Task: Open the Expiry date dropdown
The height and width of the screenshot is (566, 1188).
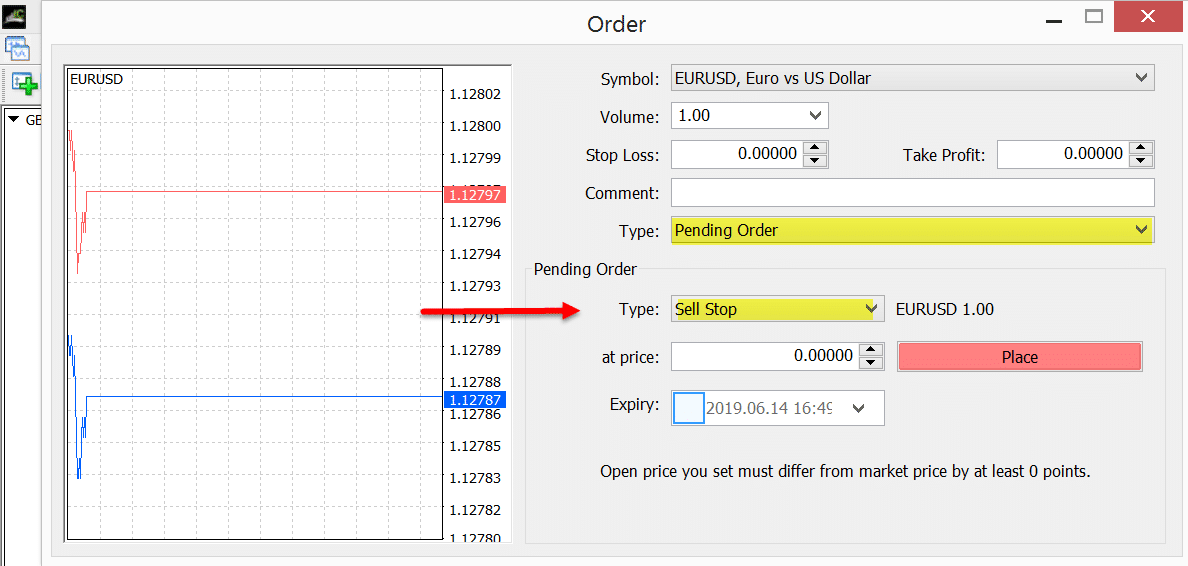Action: point(858,408)
